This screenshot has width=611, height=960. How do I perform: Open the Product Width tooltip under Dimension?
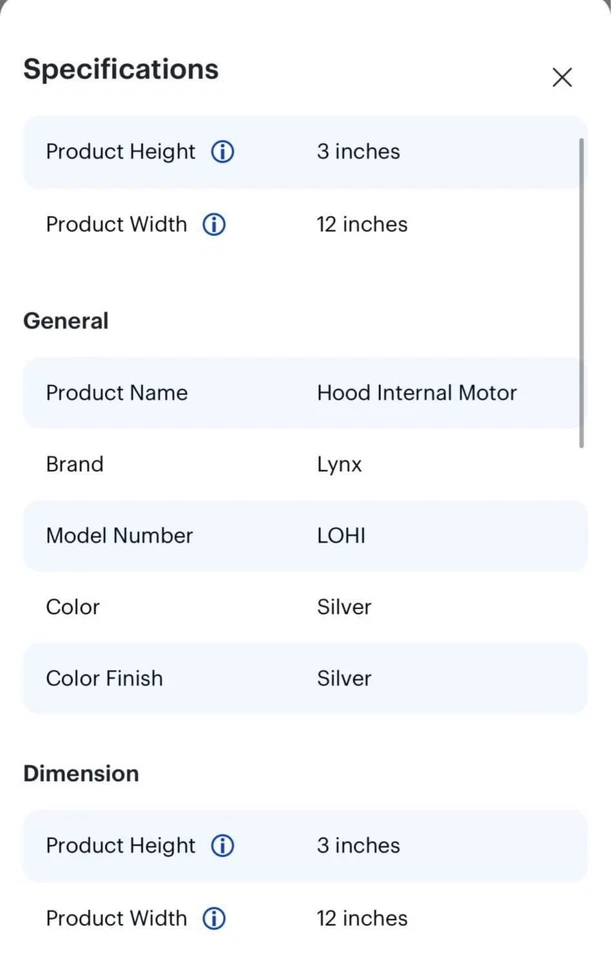(x=213, y=918)
